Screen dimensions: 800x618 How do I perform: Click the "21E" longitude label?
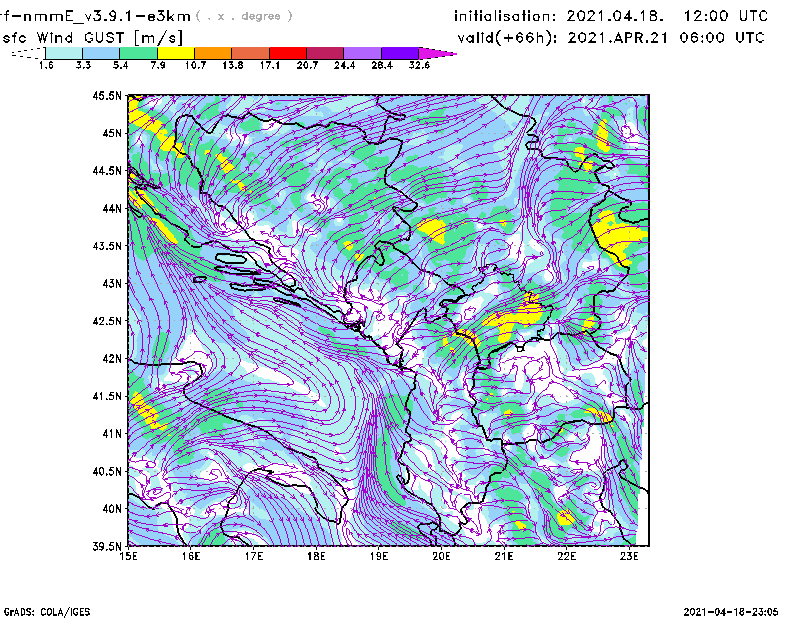tap(504, 556)
